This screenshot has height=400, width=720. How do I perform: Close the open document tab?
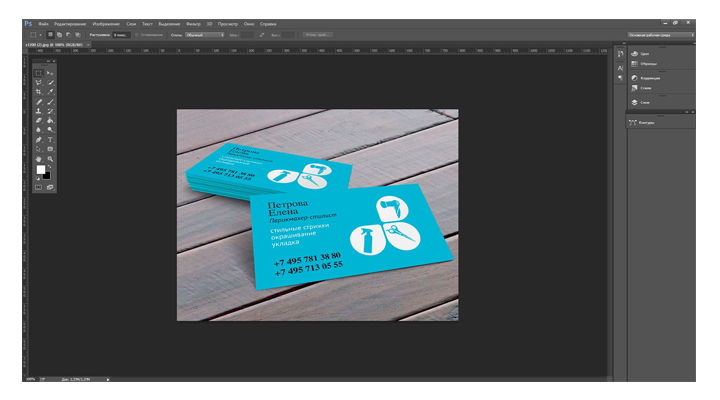(88, 45)
